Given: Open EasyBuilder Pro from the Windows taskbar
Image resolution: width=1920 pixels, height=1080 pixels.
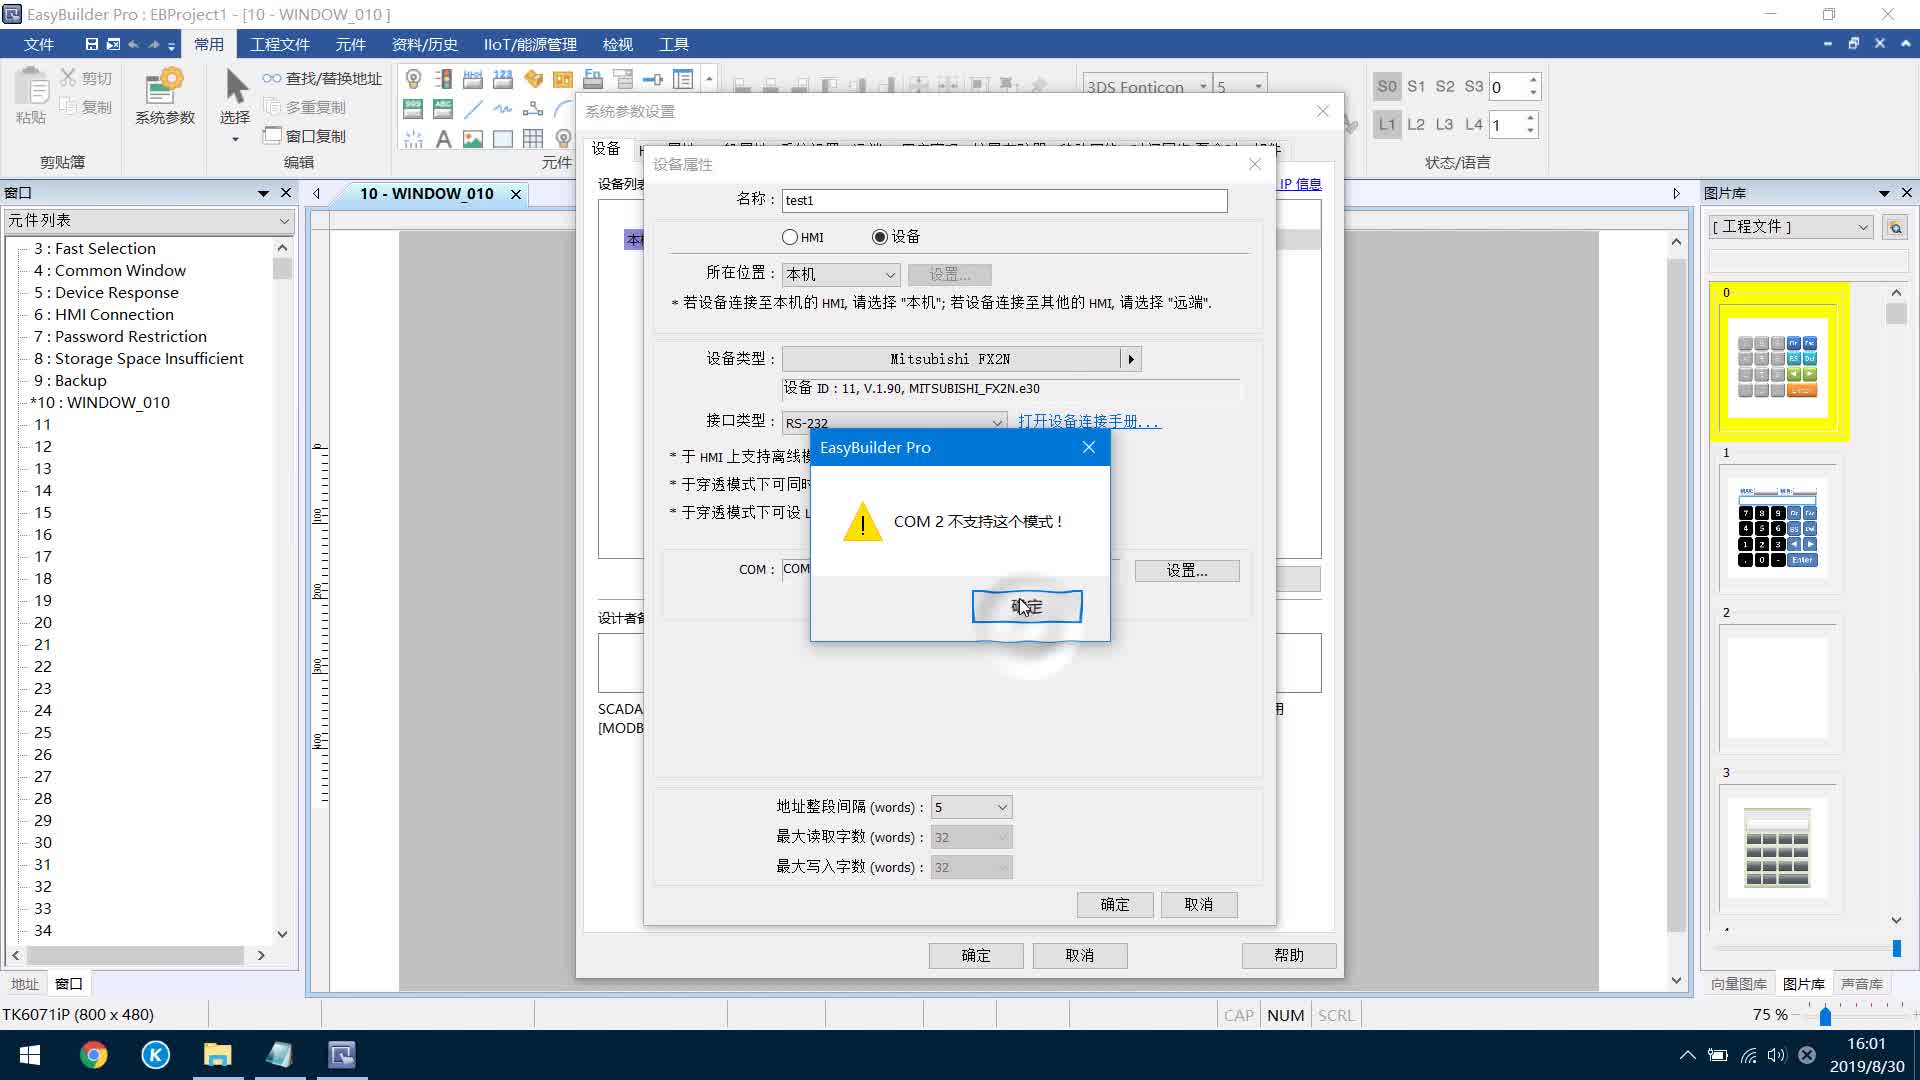Looking at the screenshot, I should point(341,1055).
